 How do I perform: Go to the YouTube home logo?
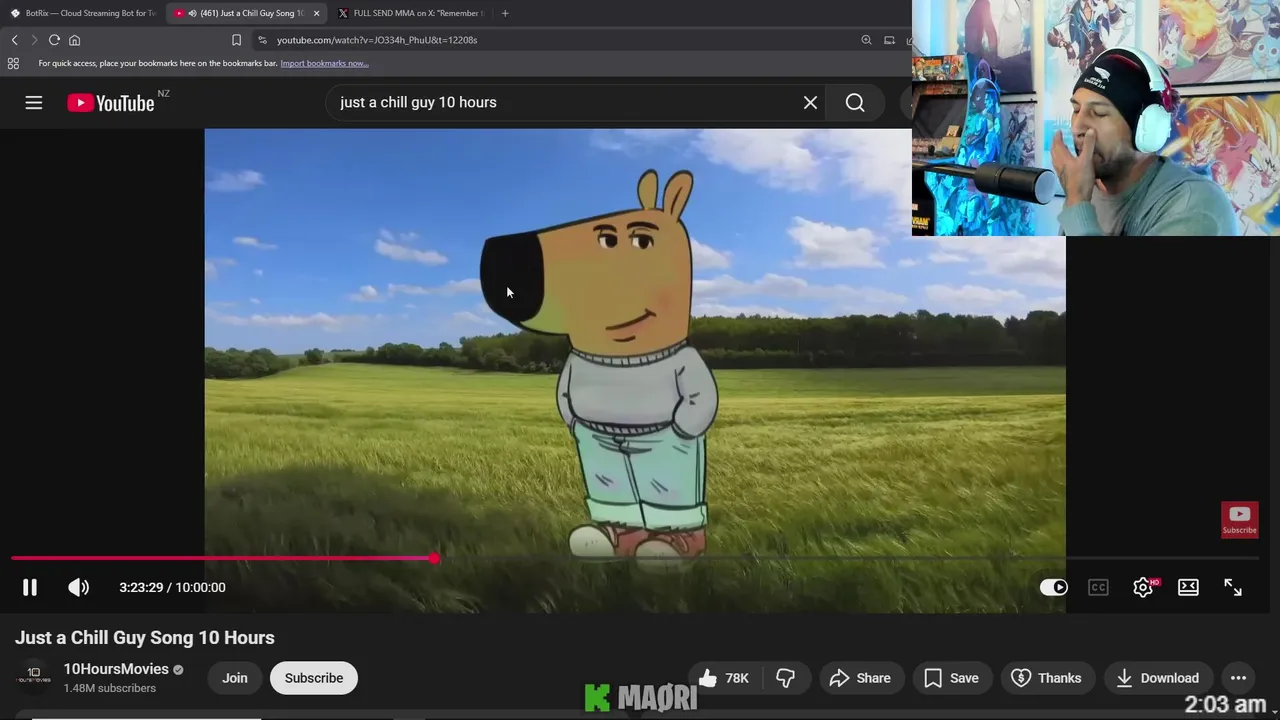[x=110, y=103]
